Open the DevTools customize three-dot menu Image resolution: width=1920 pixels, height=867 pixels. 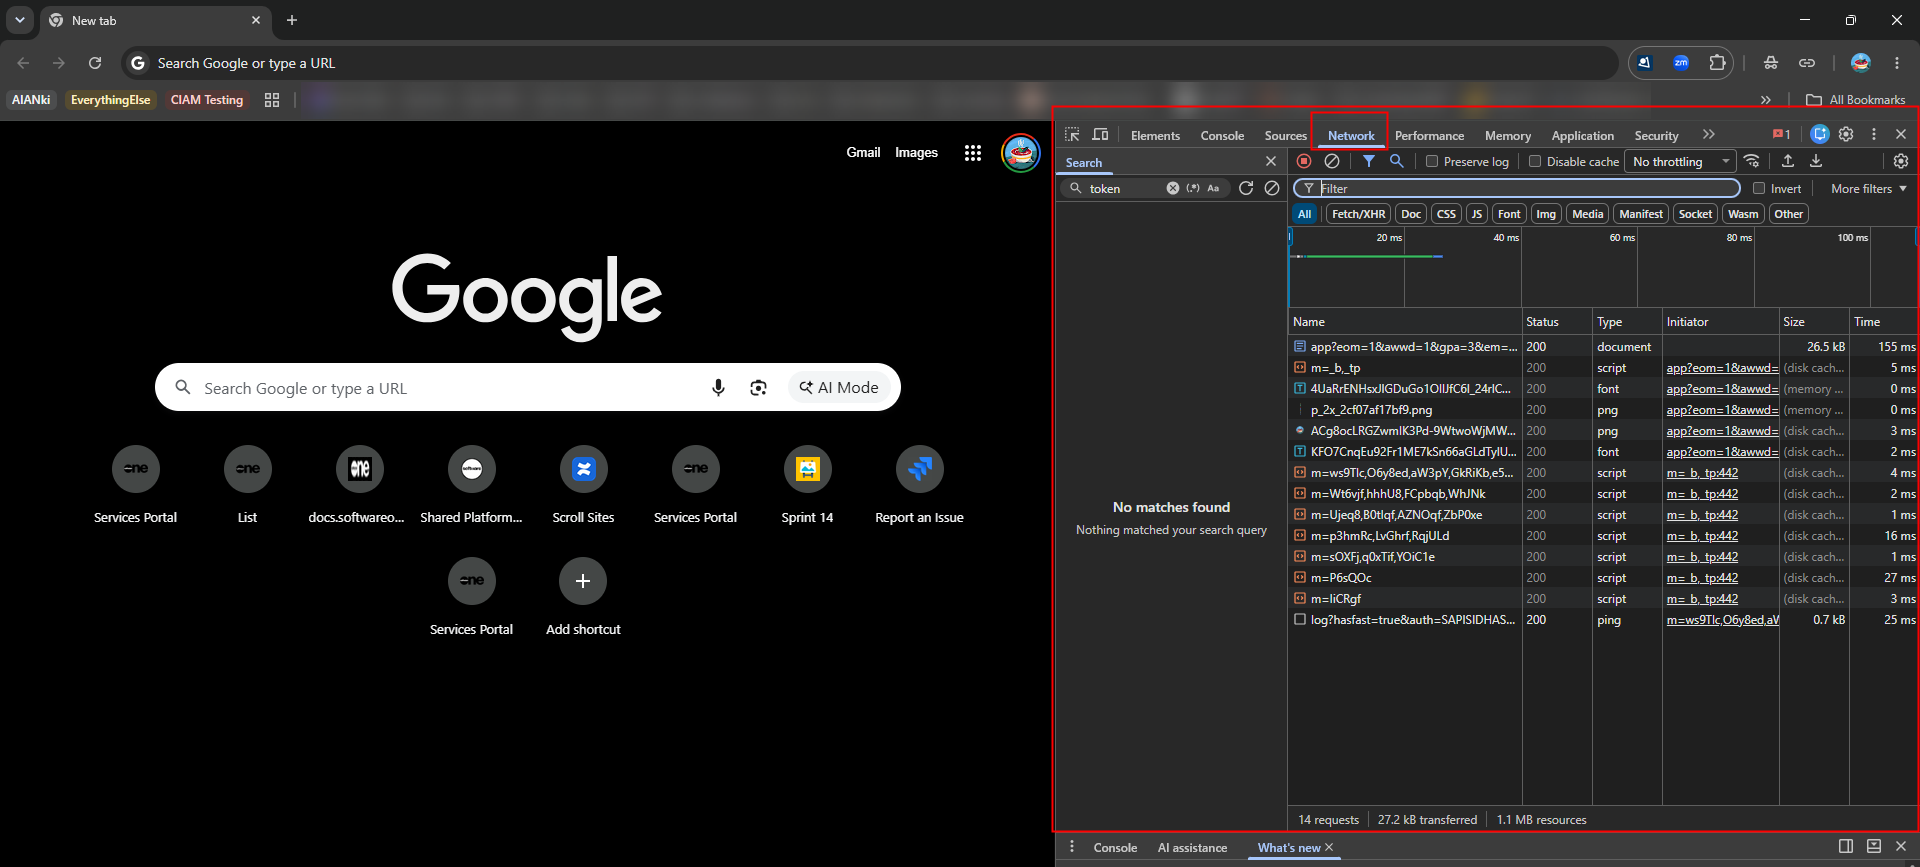(x=1874, y=134)
